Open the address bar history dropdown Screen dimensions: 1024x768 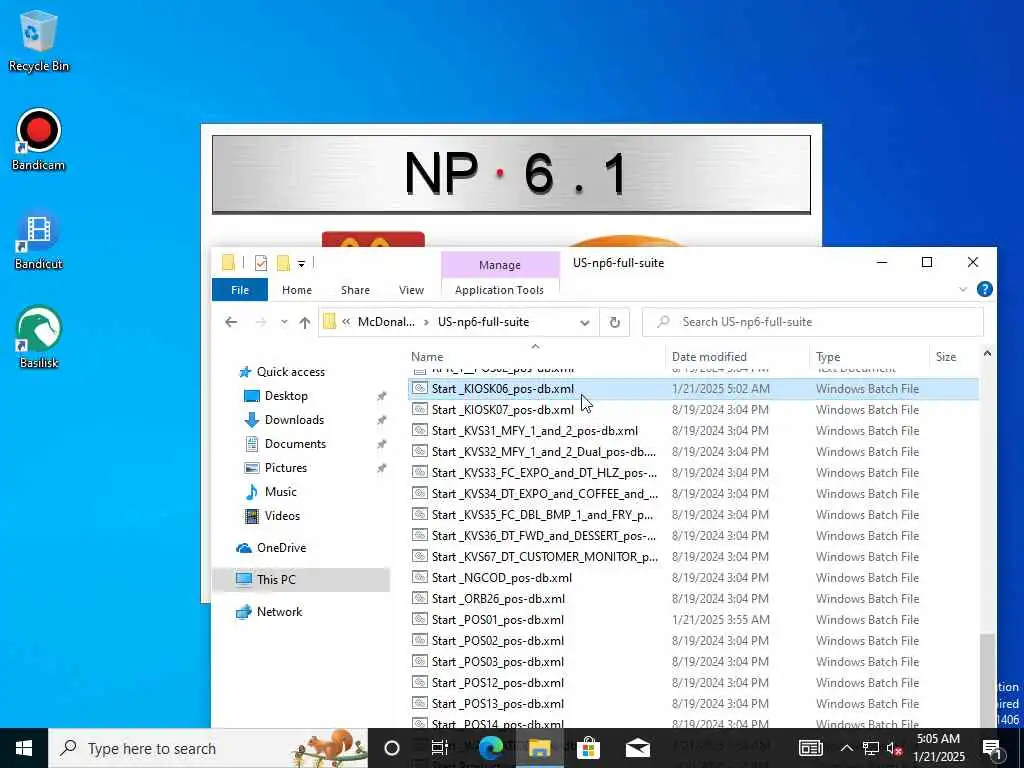pyautogui.click(x=584, y=323)
